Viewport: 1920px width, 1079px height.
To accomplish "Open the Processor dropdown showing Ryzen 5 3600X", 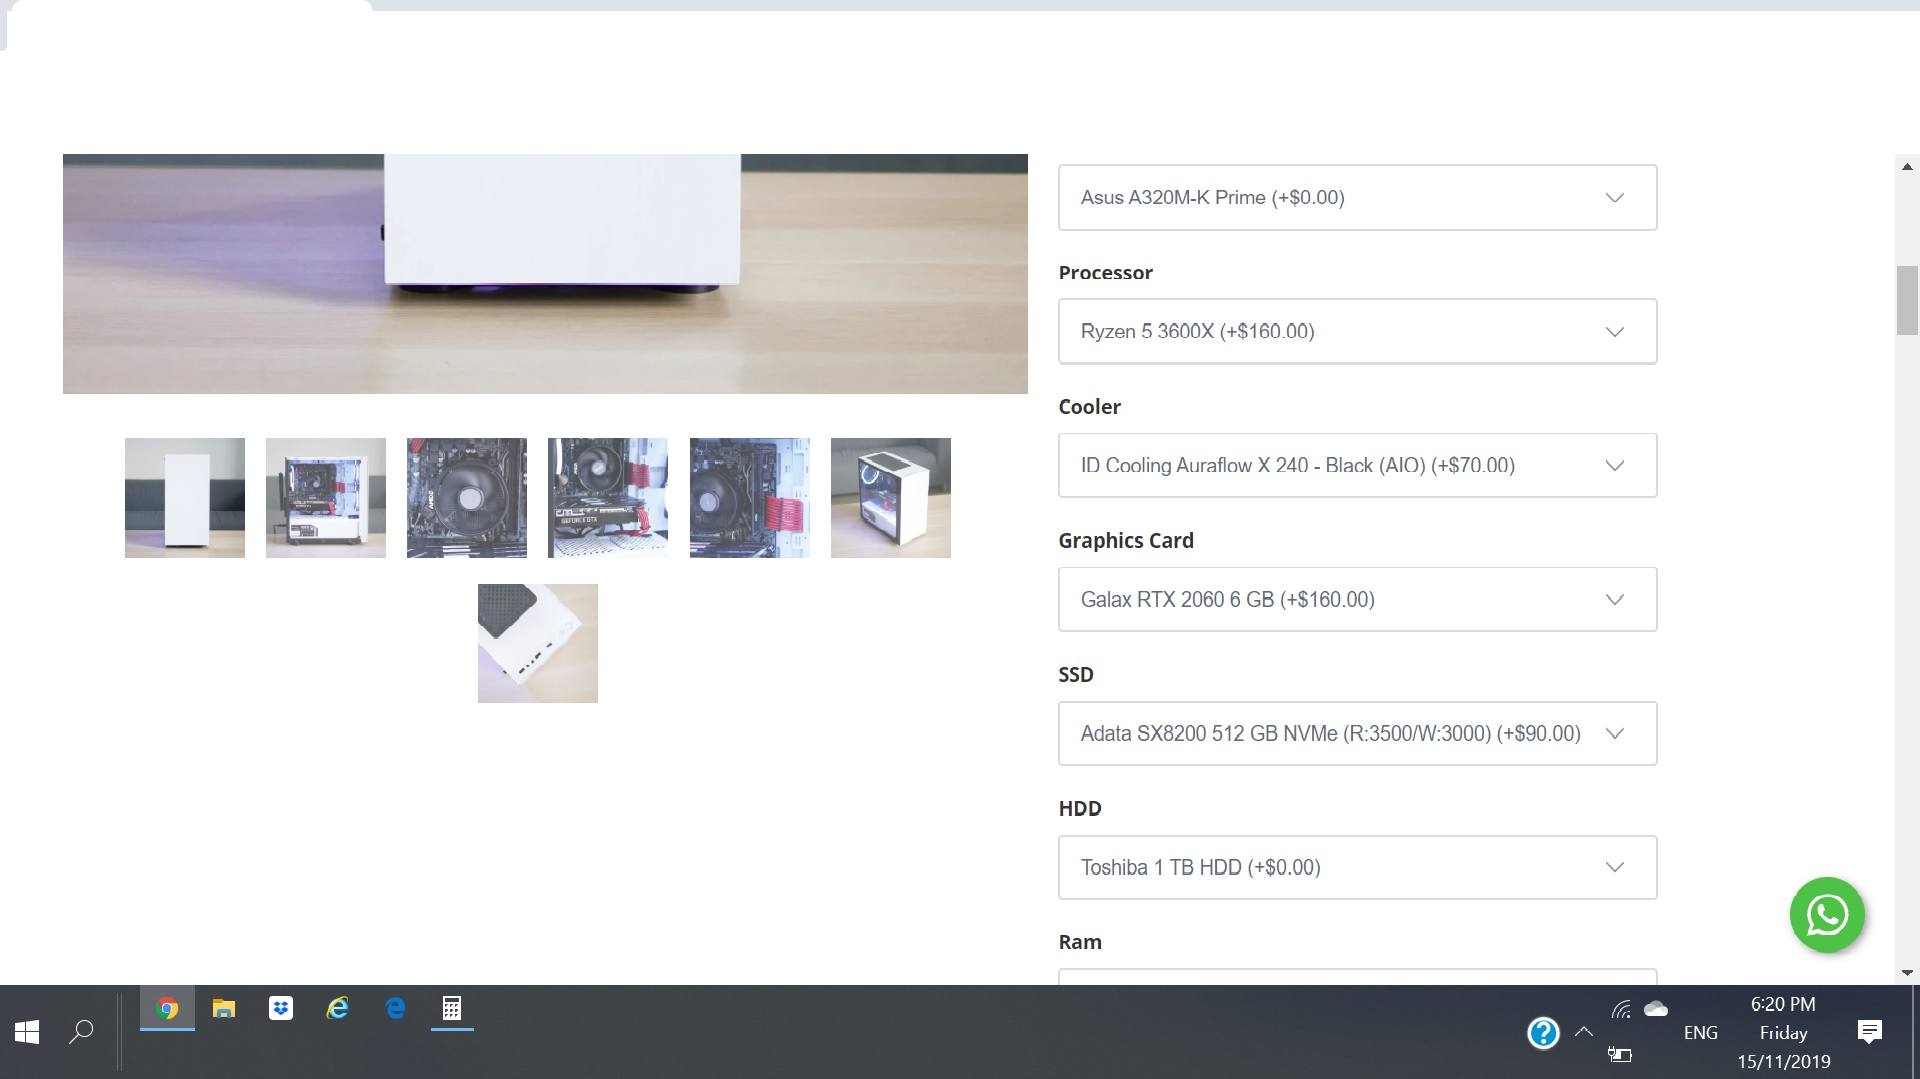I will pos(1357,332).
